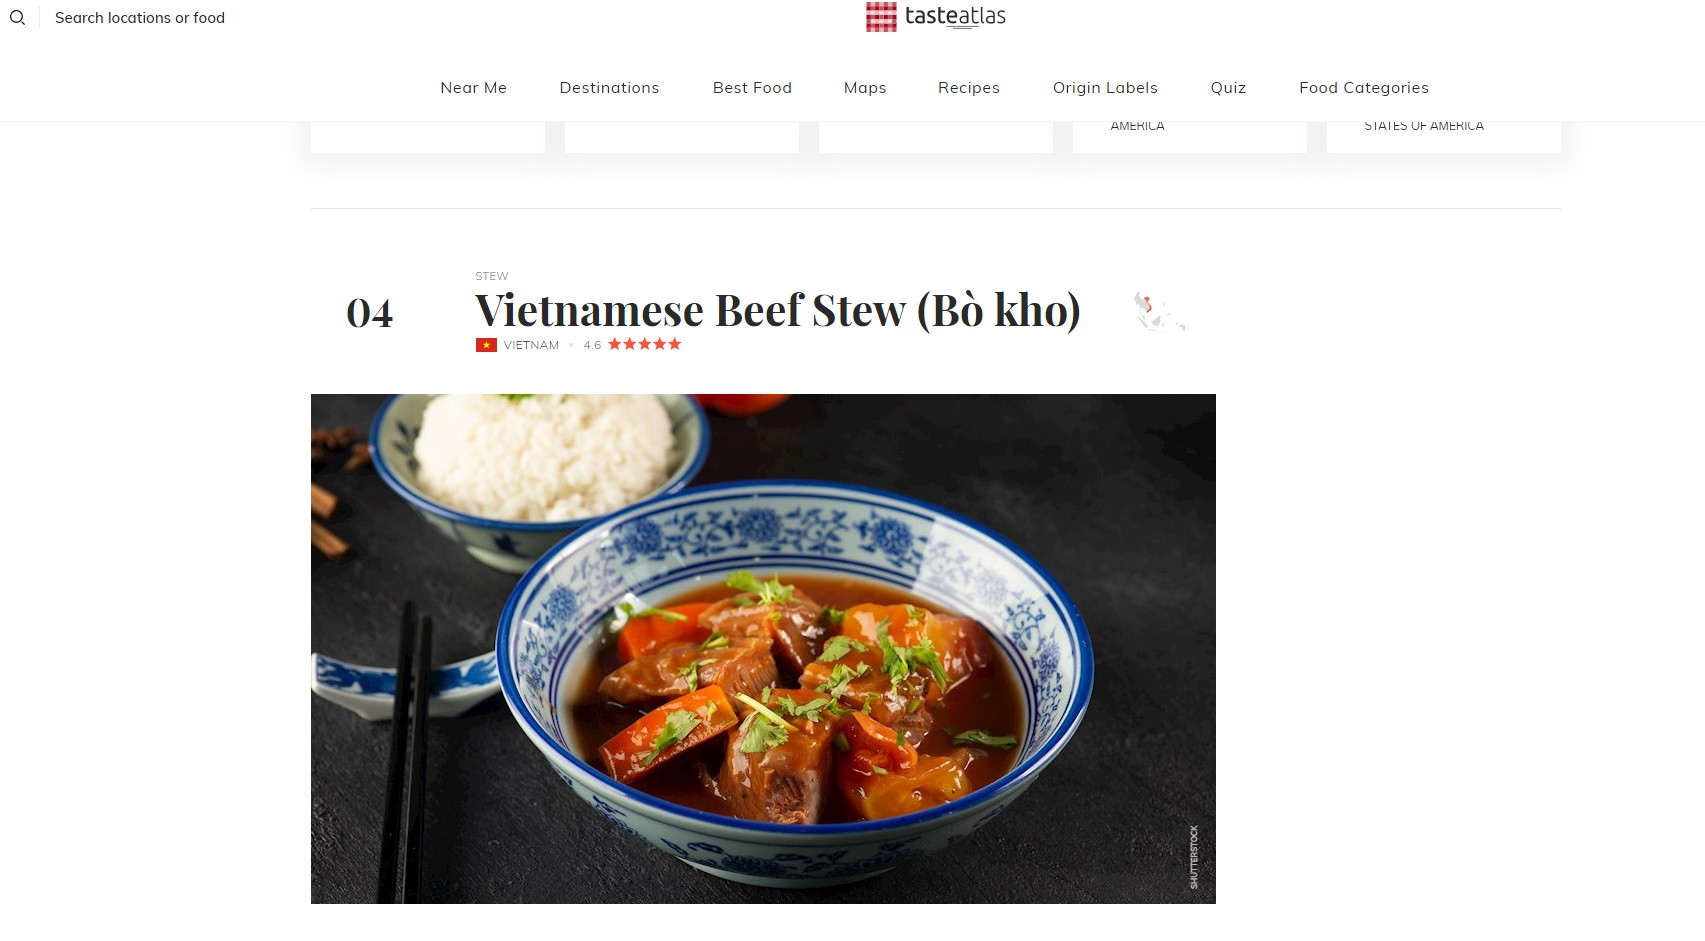Open the Near Me menu item
Screen dimensions: 1705x941
pyautogui.click(x=474, y=88)
